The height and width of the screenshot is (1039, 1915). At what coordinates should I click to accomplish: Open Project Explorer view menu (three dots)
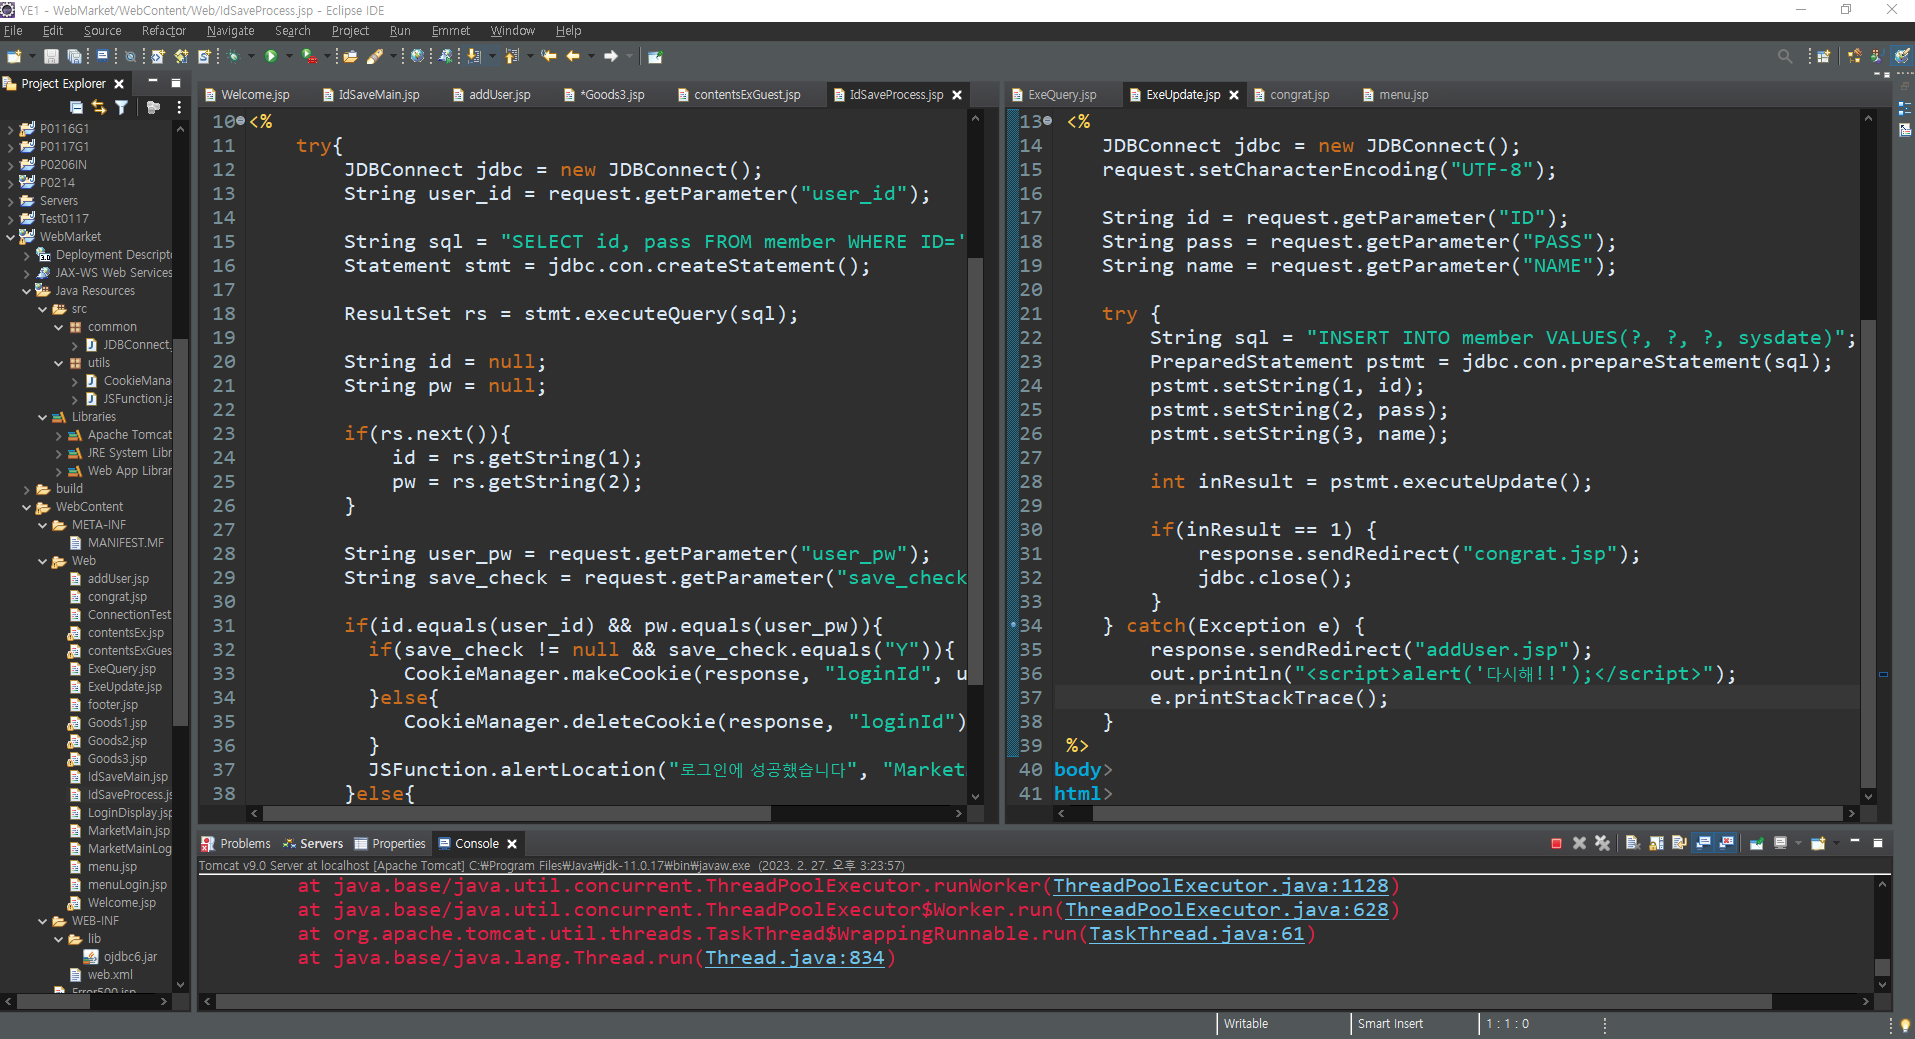pyautogui.click(x=179, y=107)
